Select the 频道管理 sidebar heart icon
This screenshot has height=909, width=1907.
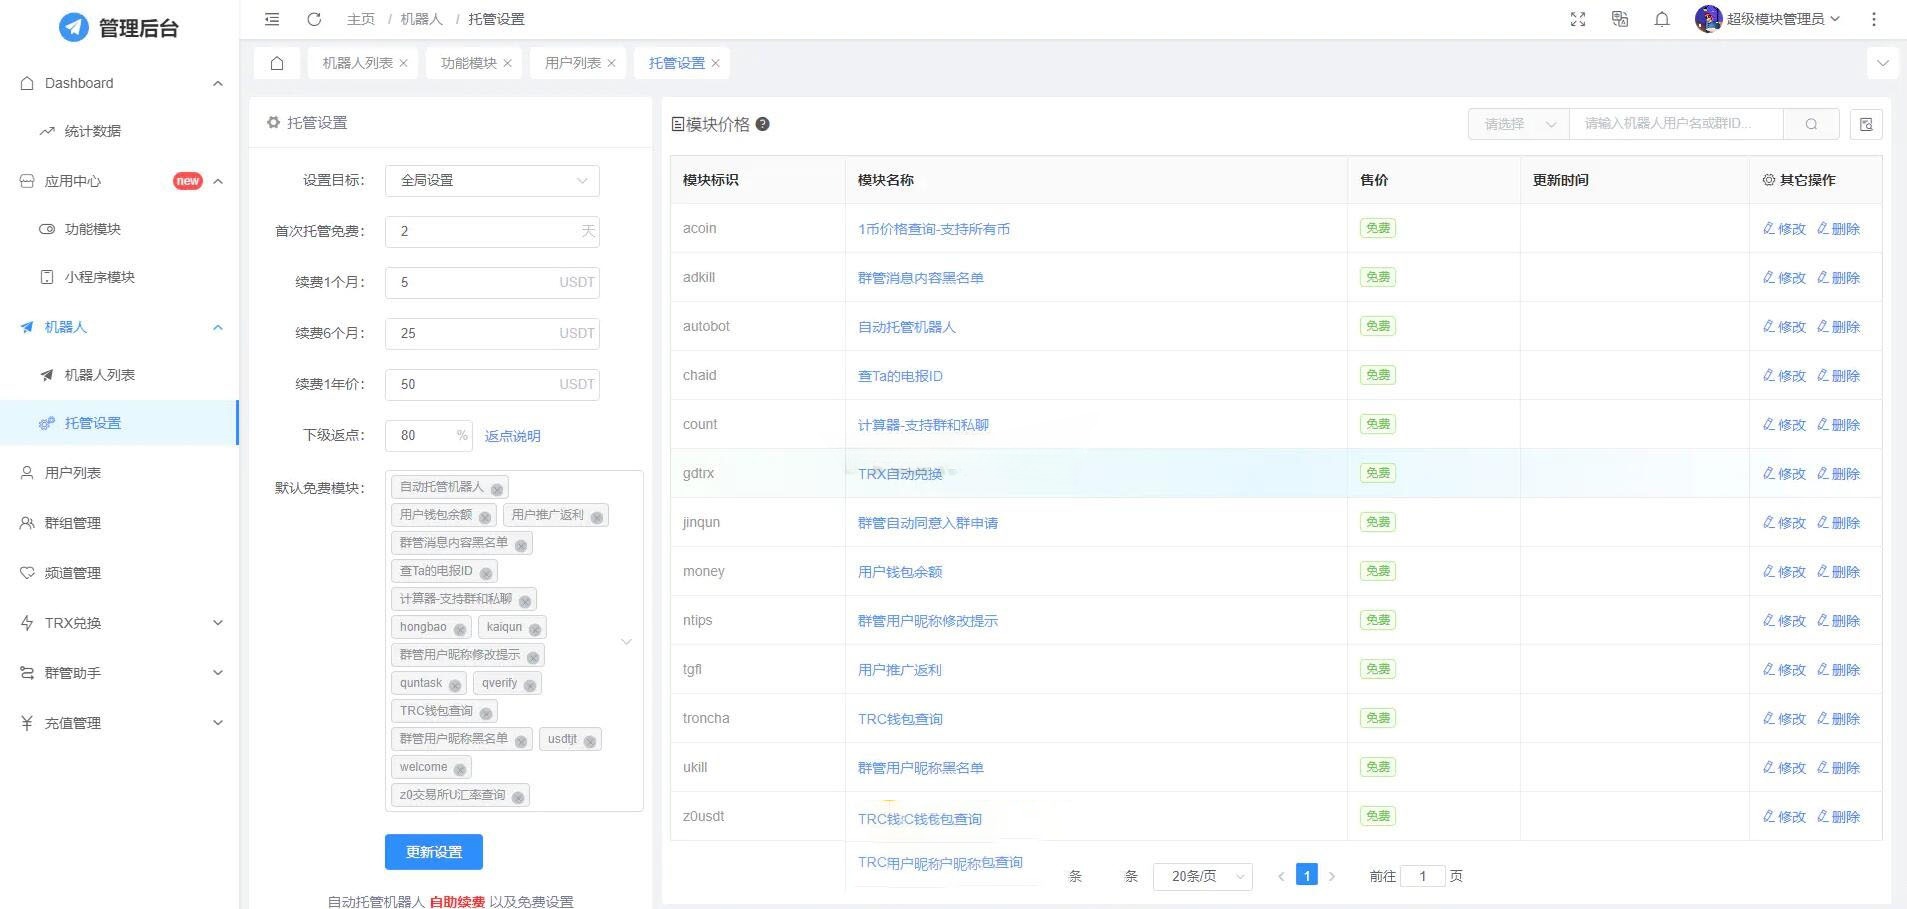[27, 572]
